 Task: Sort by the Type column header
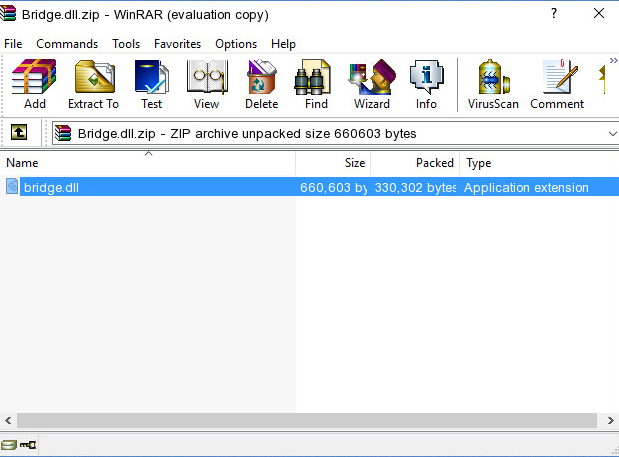tap(539, 163)
